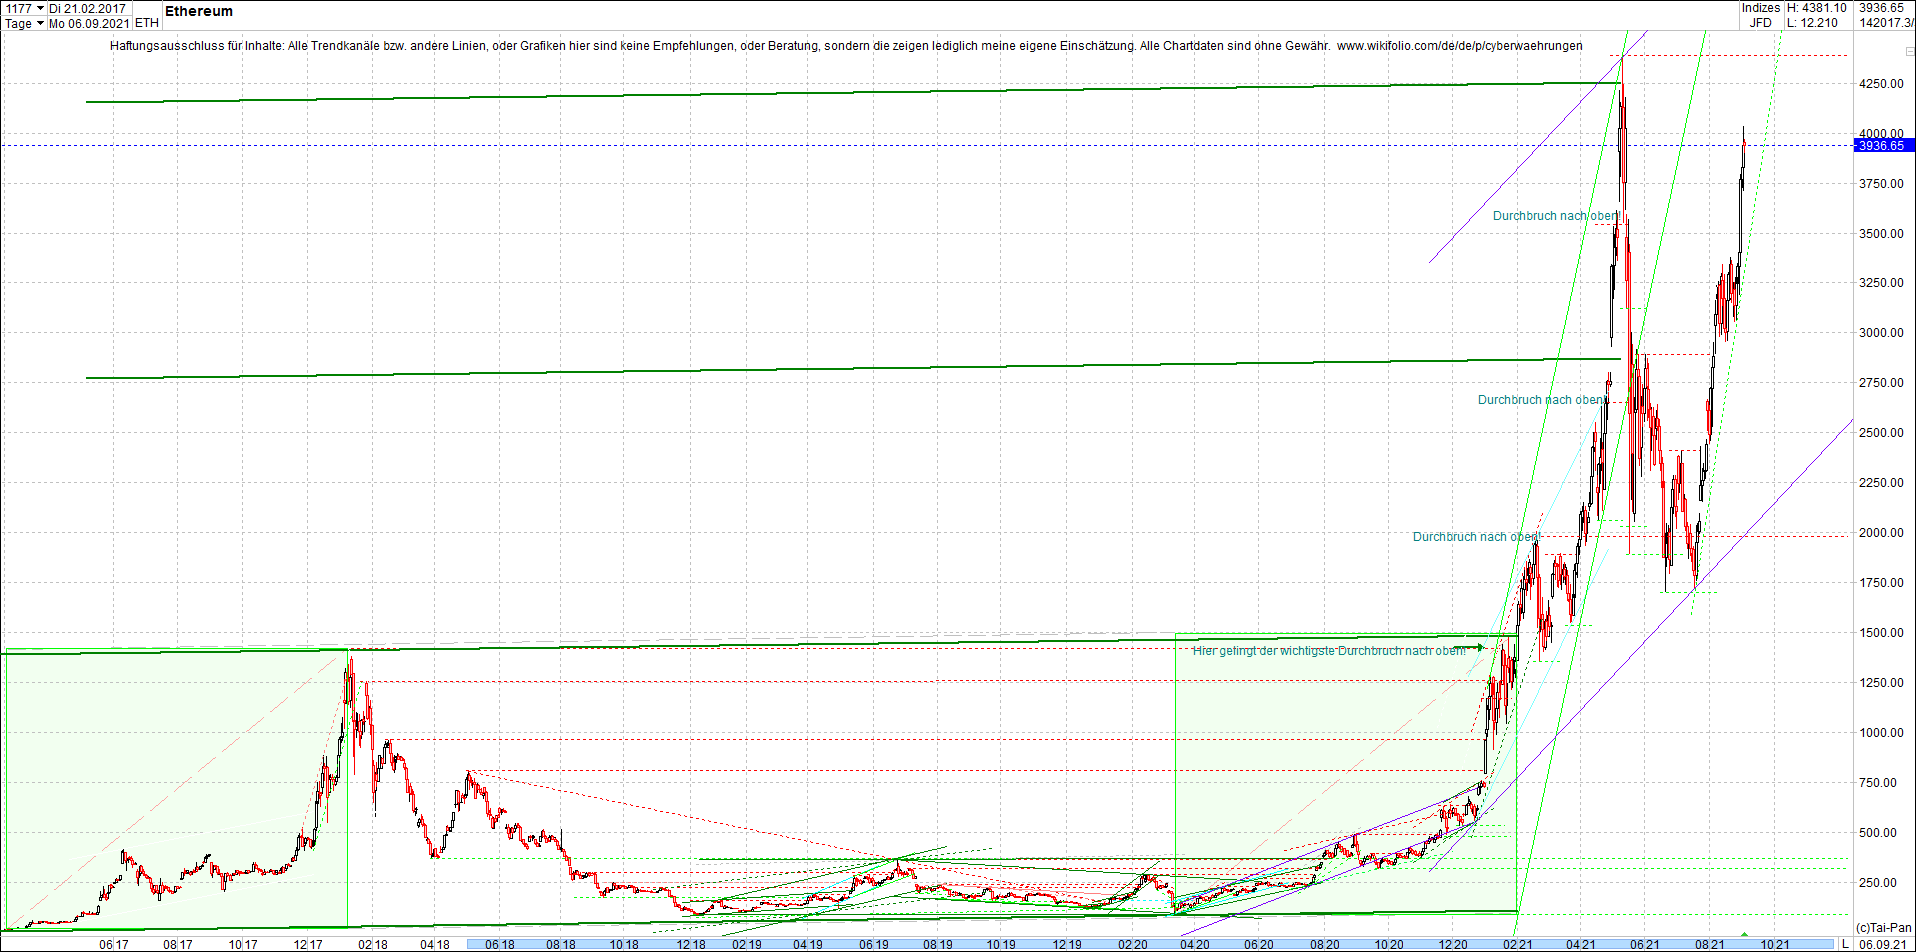Click the 142017.3 volume value
The height and width of the screenshot is (952, 1916).
click(1886, 23)
